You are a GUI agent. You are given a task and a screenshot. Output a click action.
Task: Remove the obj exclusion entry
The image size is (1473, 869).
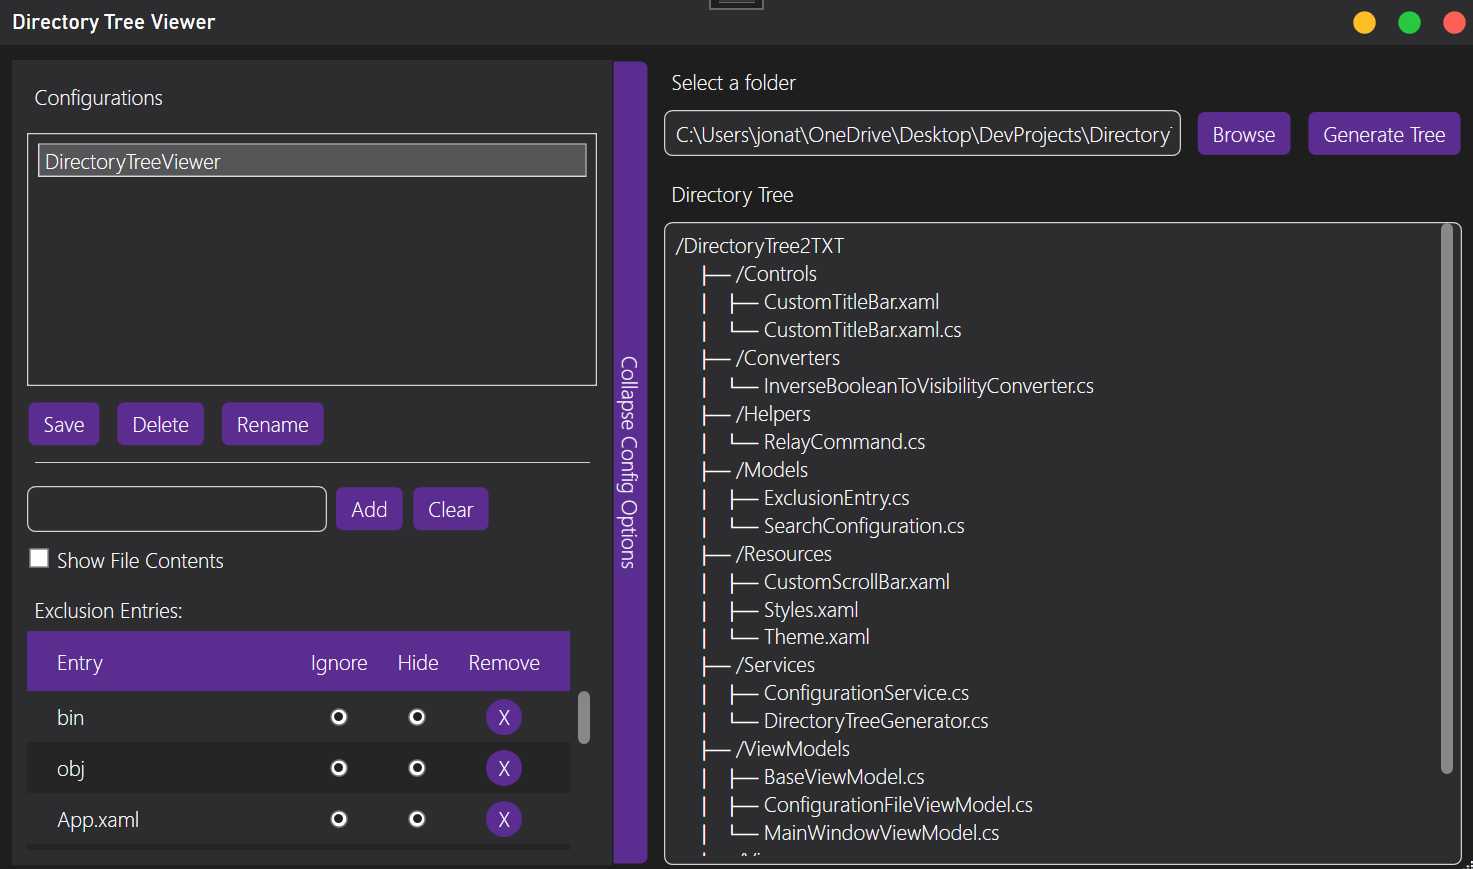click(x=504, y=768)
